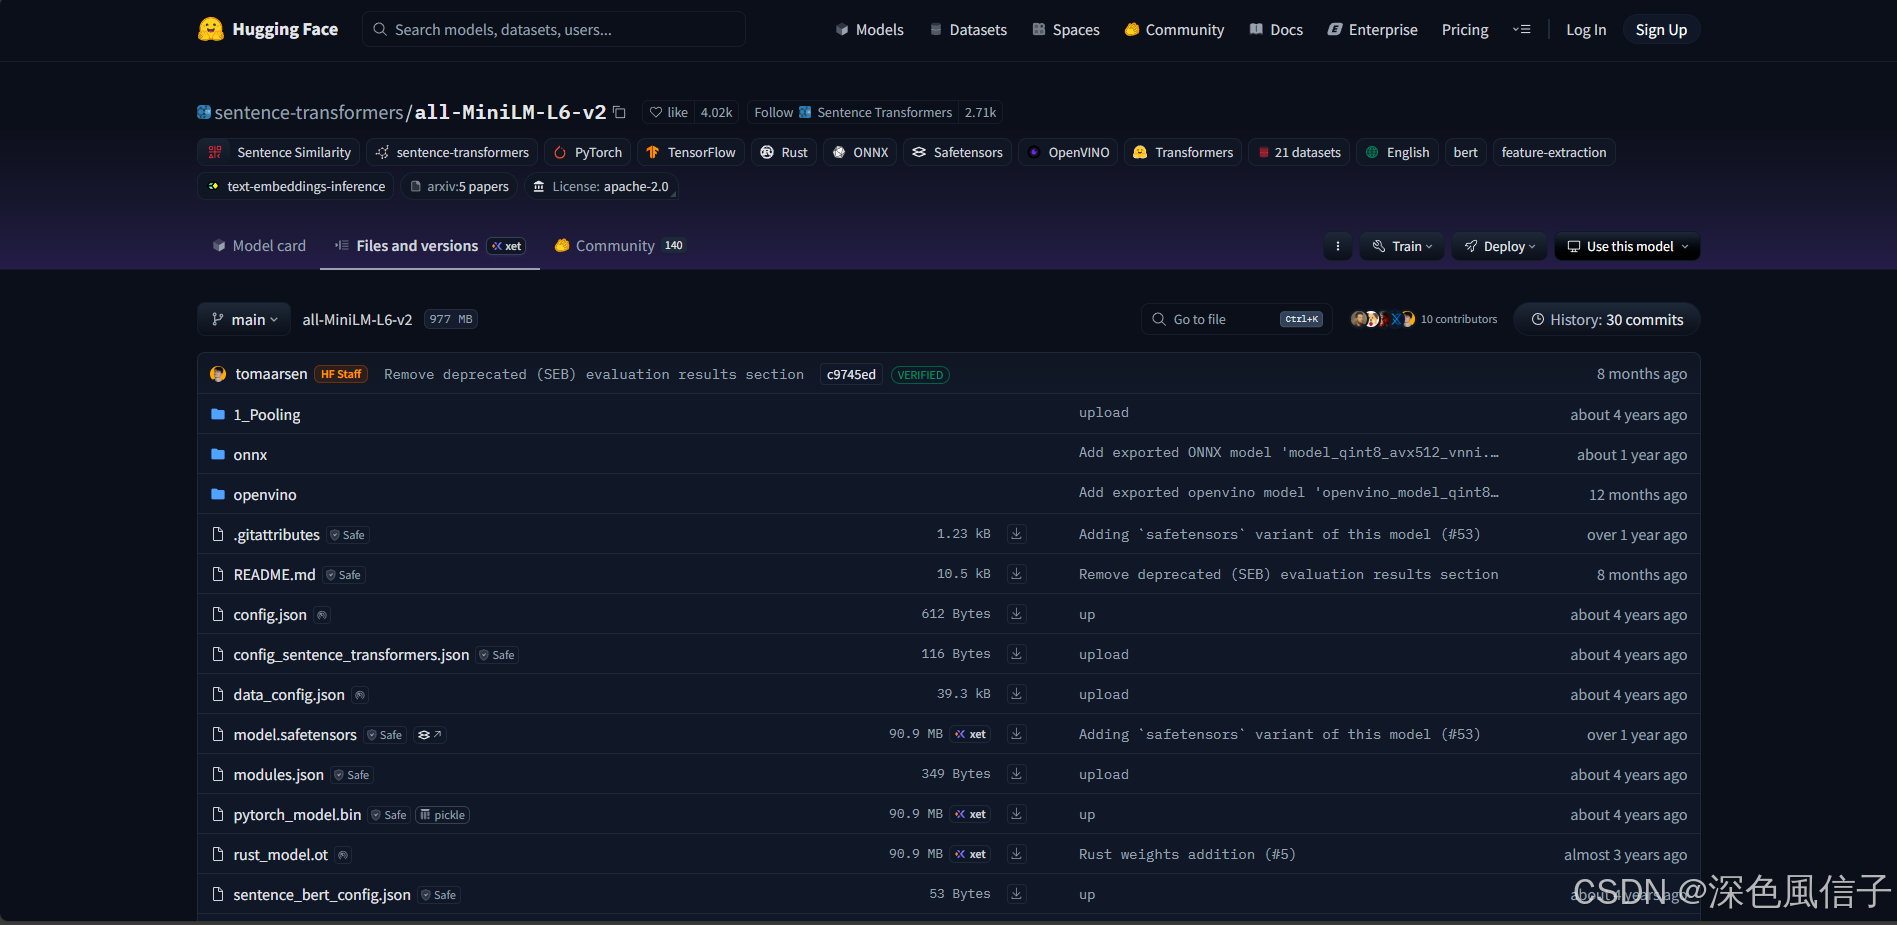Download config_sentence_transformers.json file
The height and width of the screenshot is (925, 1897).
click(x=1016, y=654)
